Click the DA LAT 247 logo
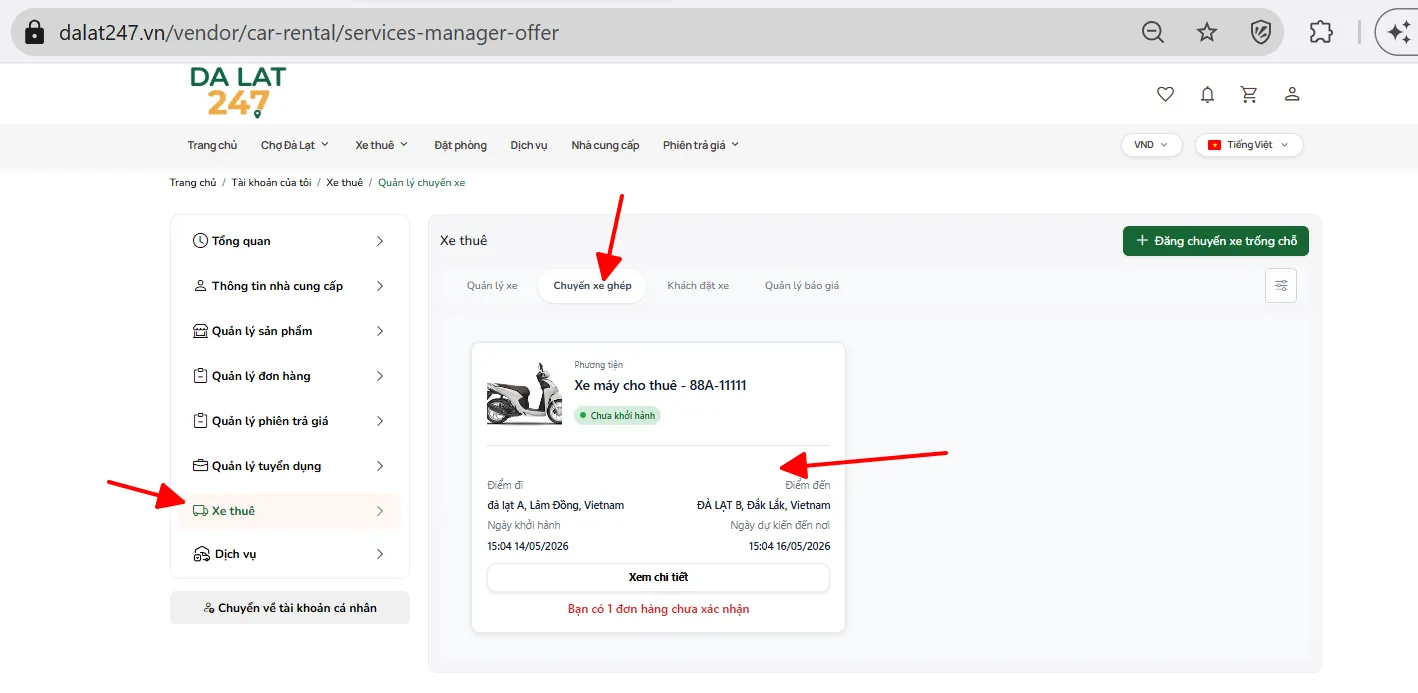The height and width of the screenshot is (693, 1418). tap(238, 92)
